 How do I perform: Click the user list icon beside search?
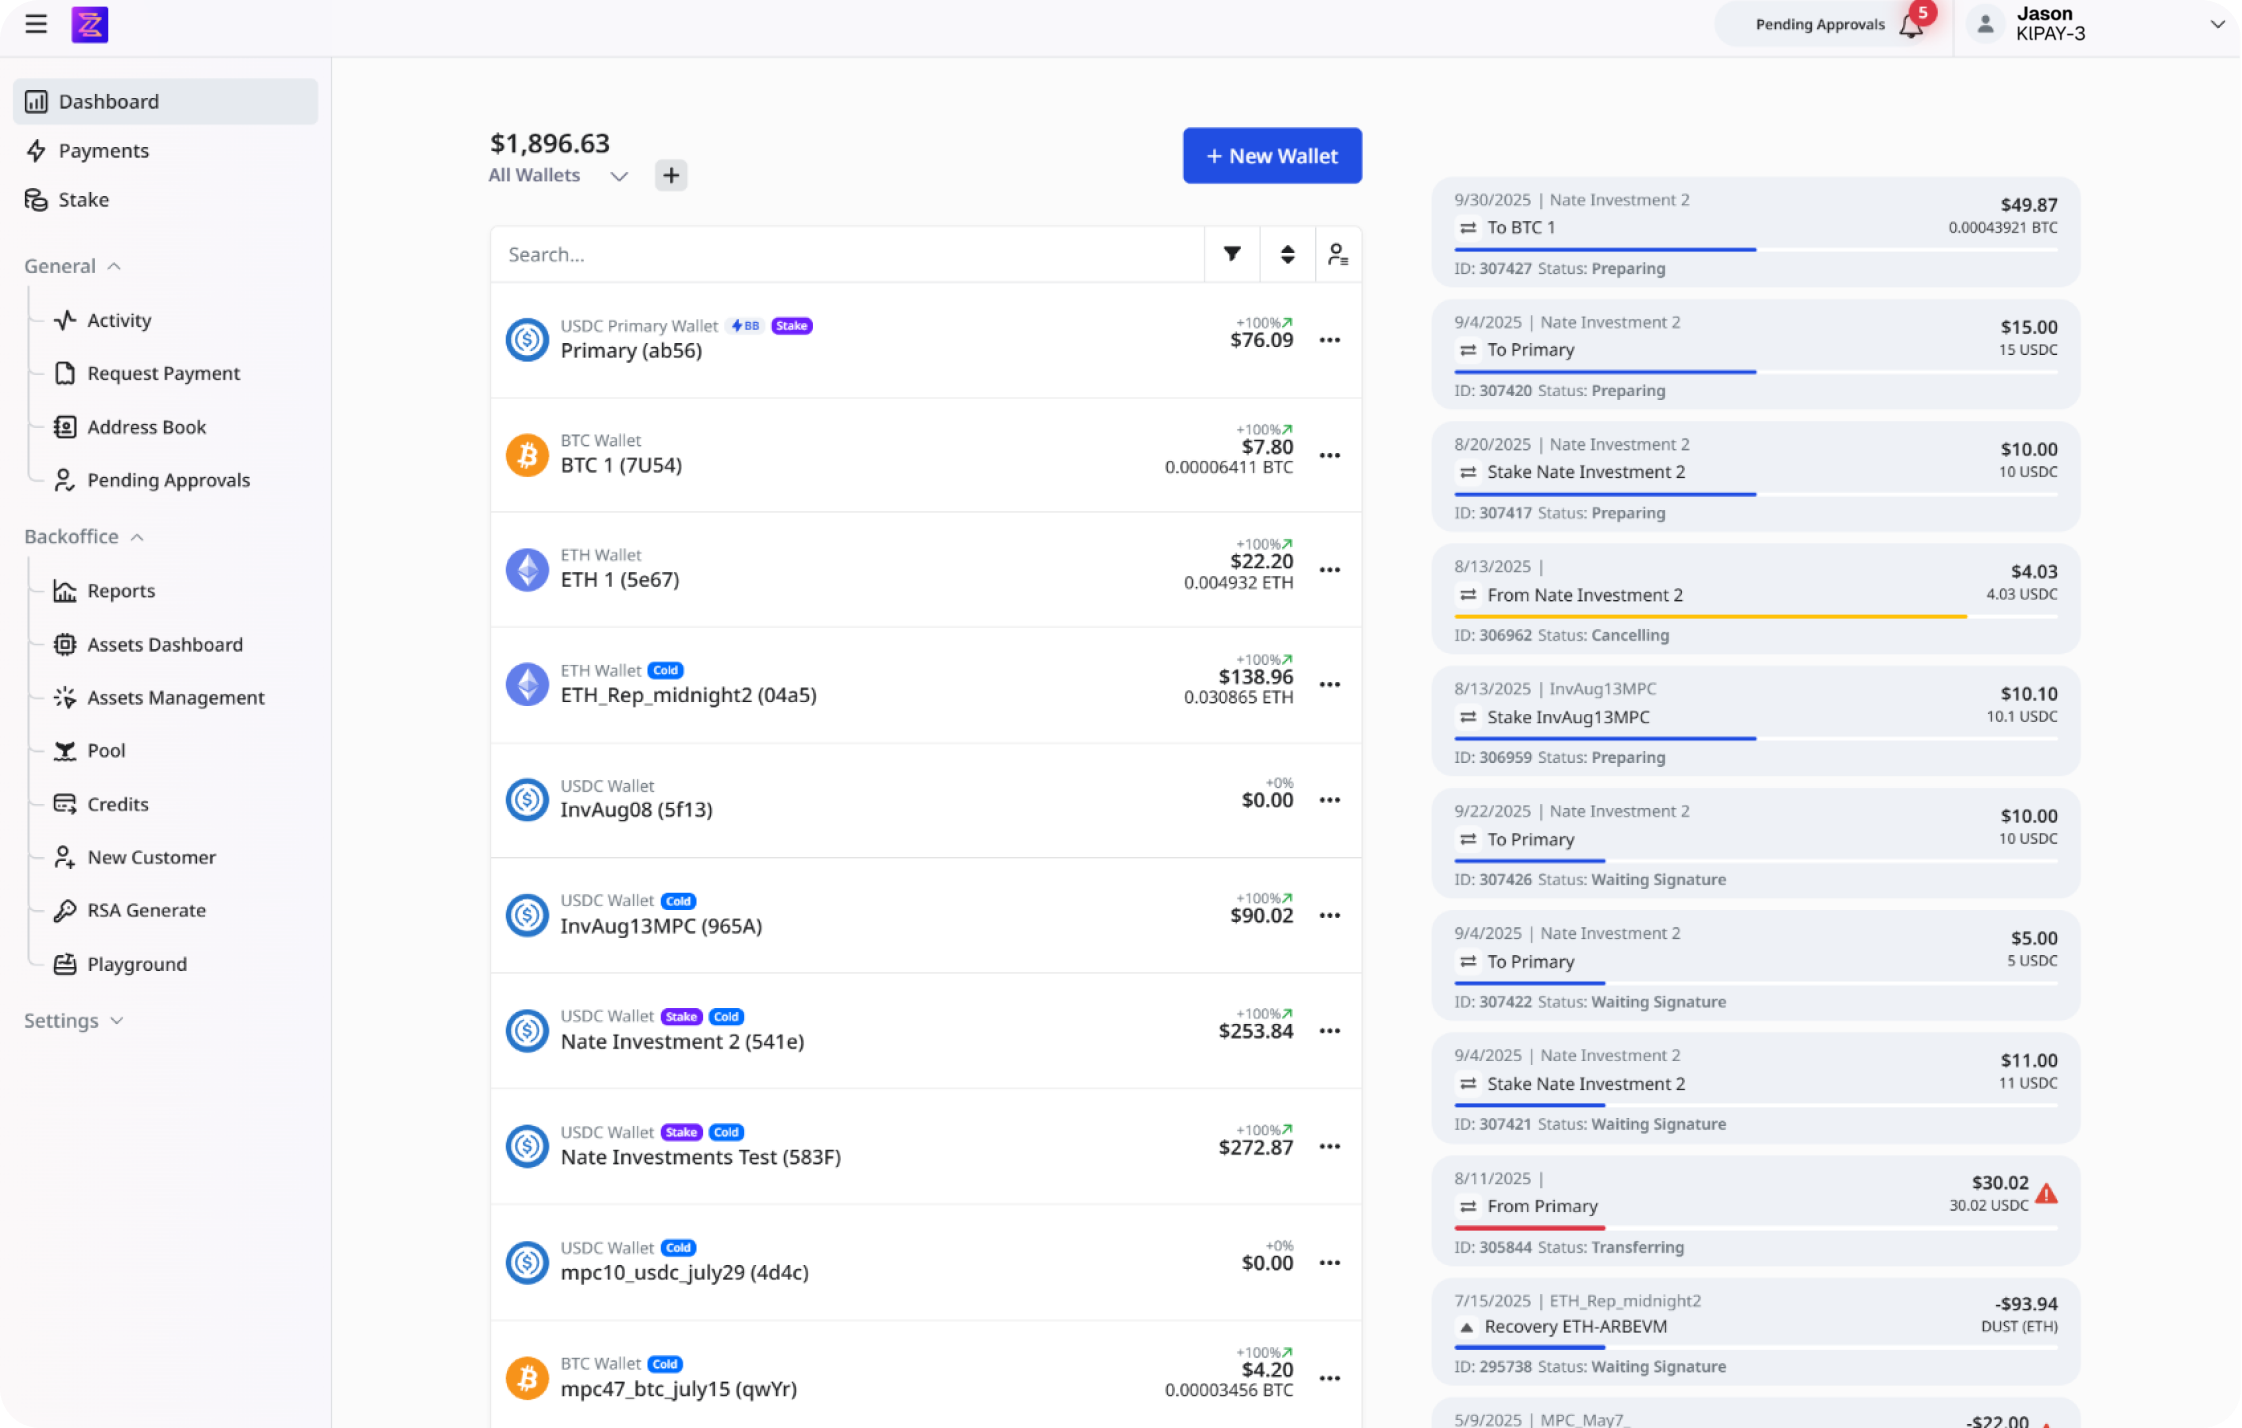[x=1337, y=254]
